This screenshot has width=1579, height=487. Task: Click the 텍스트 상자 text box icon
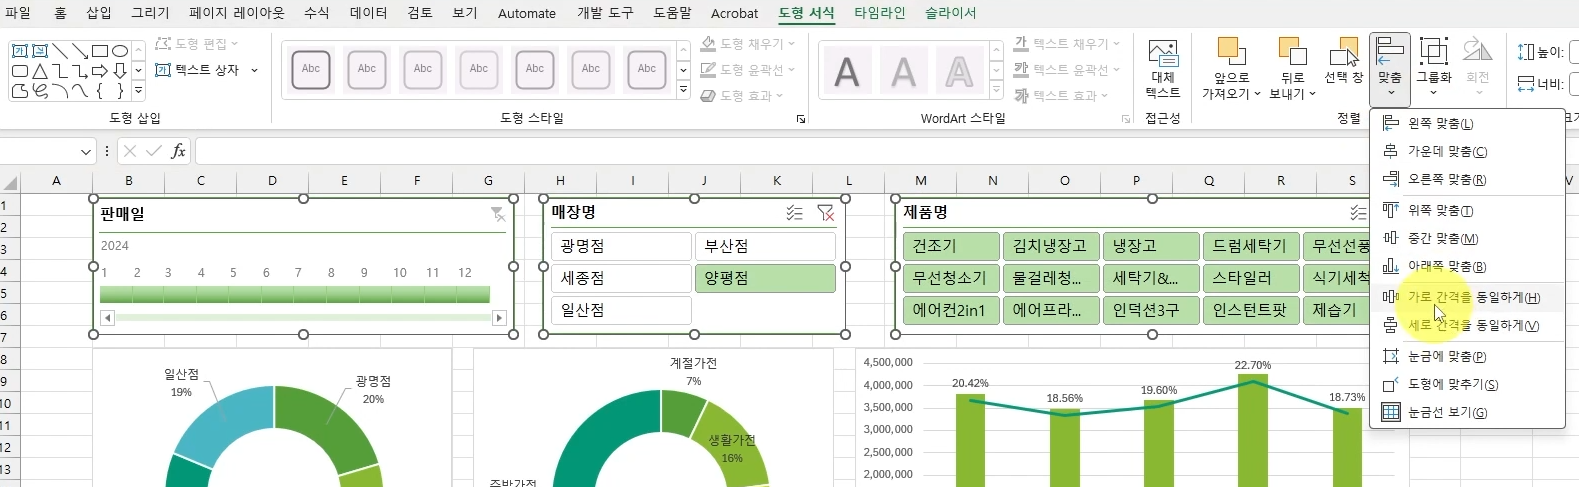[163, 70]
